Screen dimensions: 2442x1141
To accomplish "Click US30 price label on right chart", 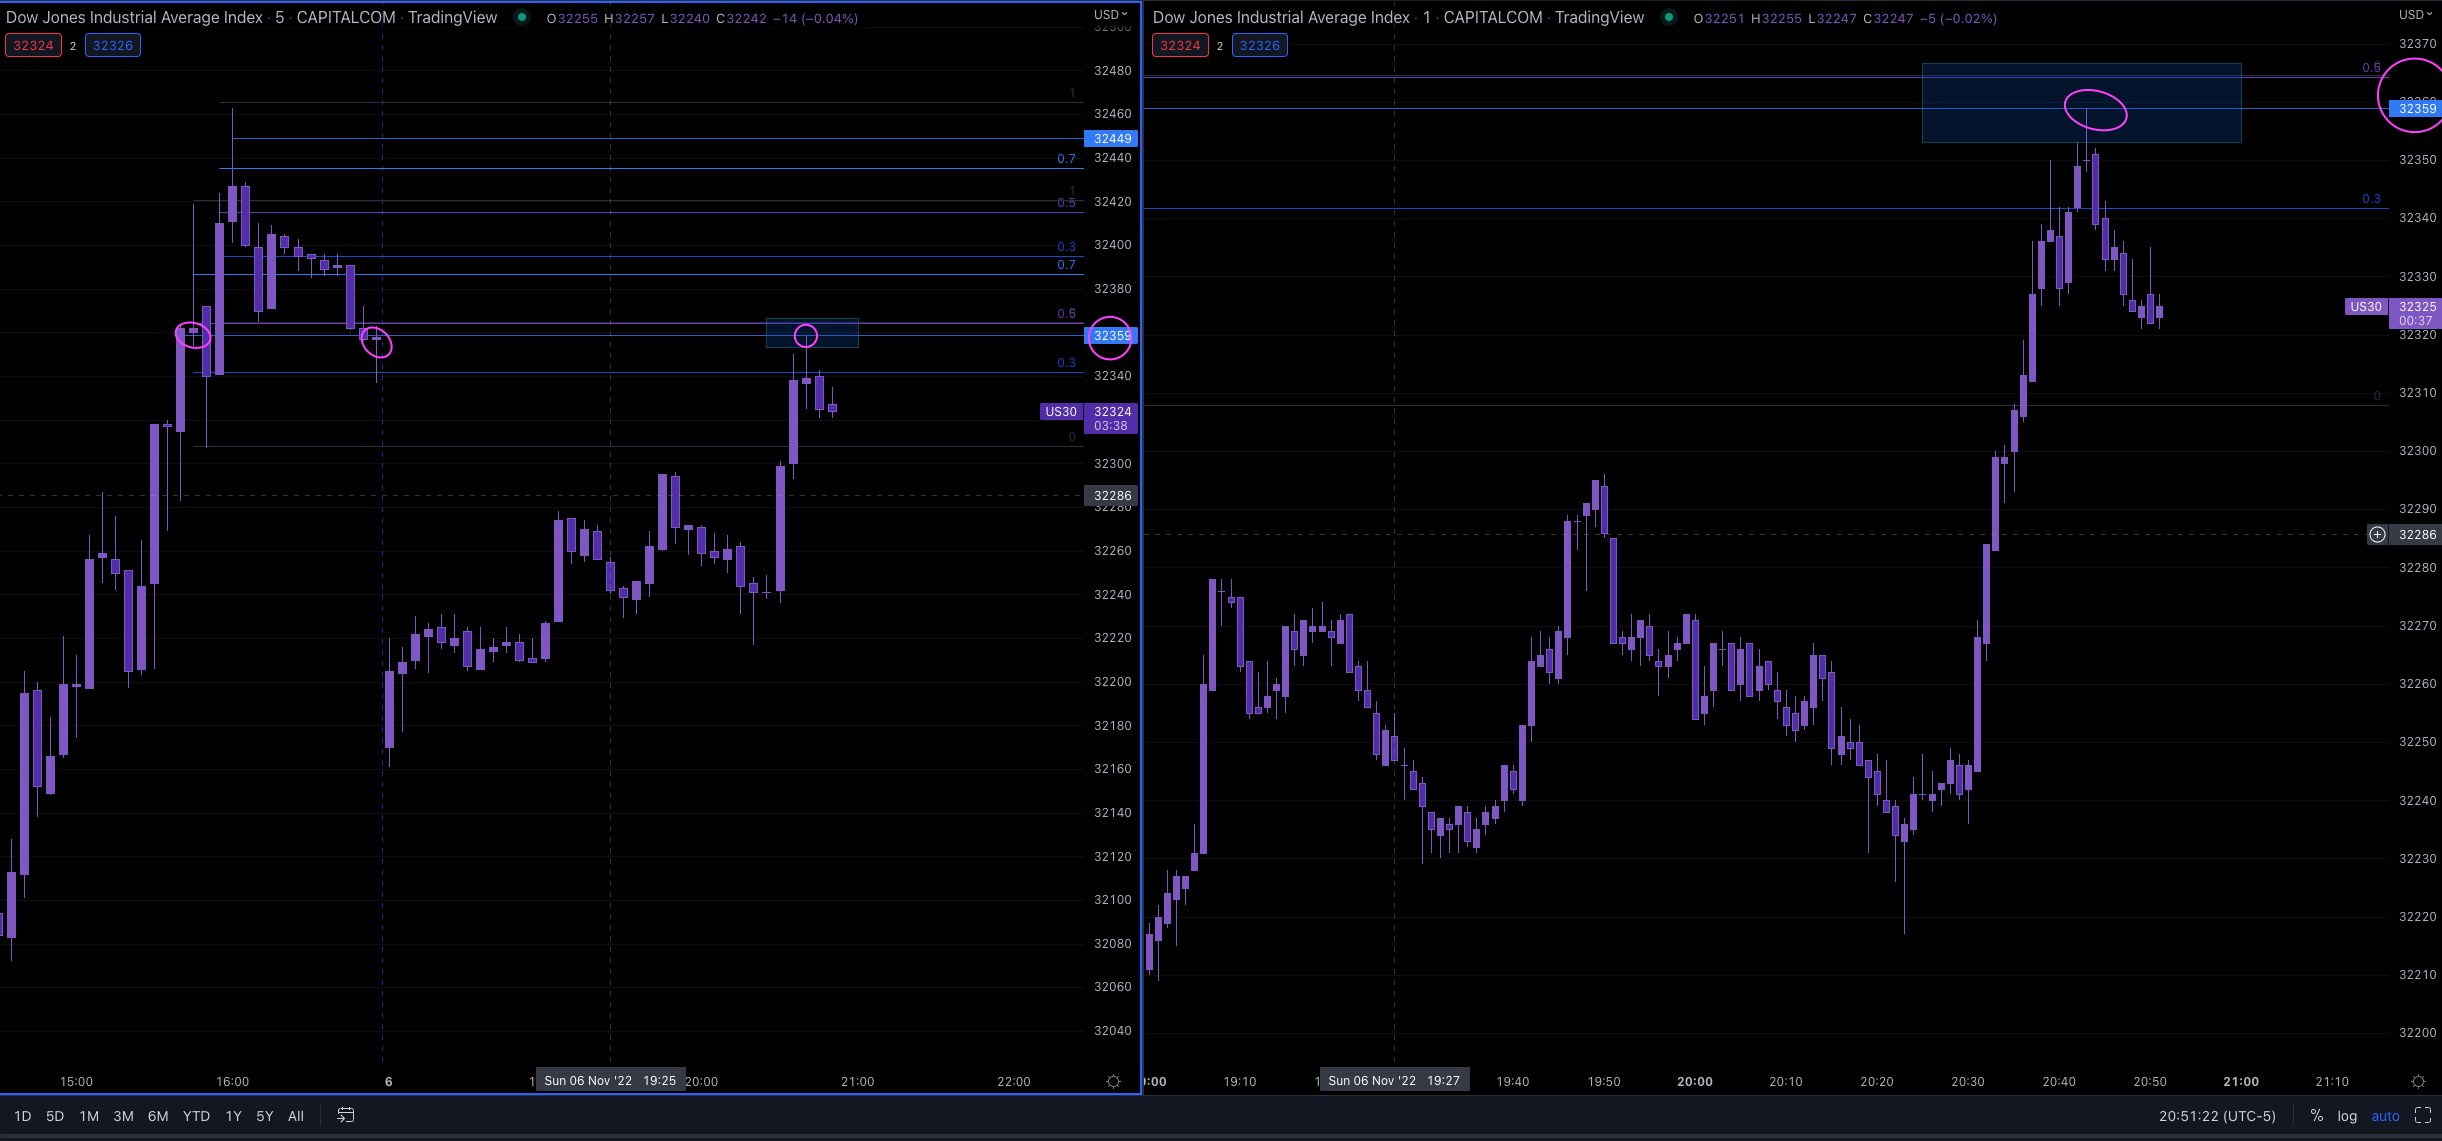I will pos(2365,307).
